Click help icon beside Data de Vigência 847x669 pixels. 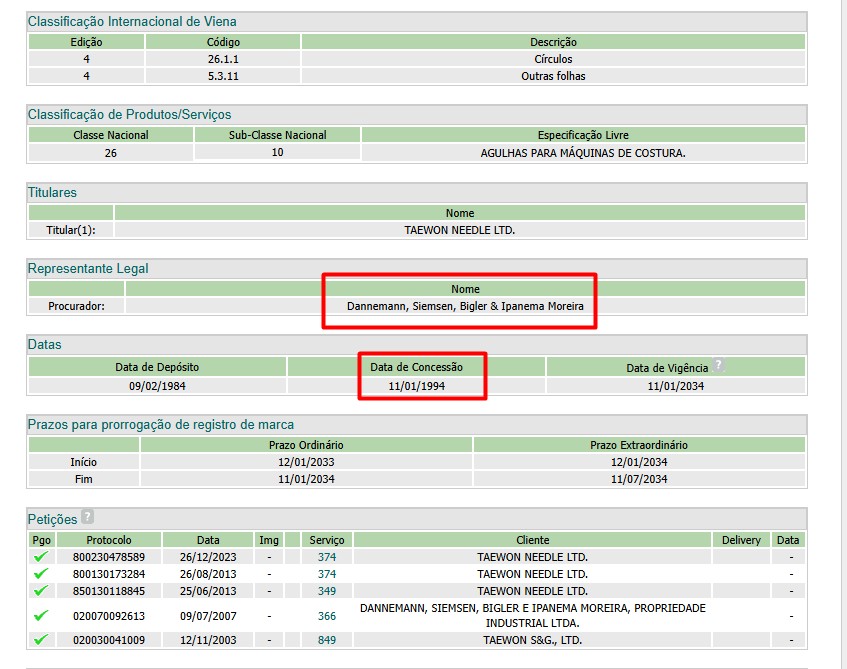718,366
